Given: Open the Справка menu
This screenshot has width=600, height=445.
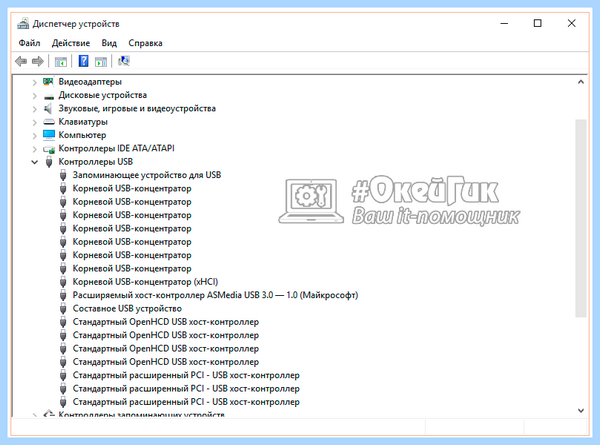Looking at the screenshot, I should point(145,43).
